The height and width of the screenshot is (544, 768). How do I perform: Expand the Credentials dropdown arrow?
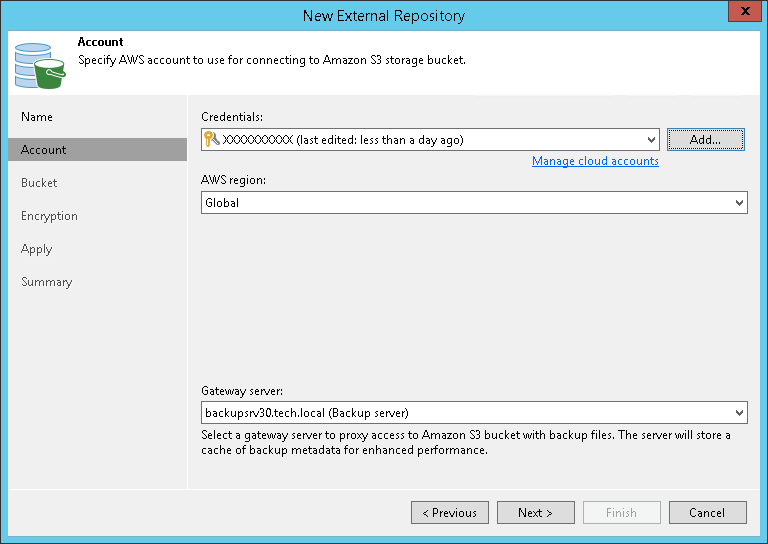click(x=651, y=140)
